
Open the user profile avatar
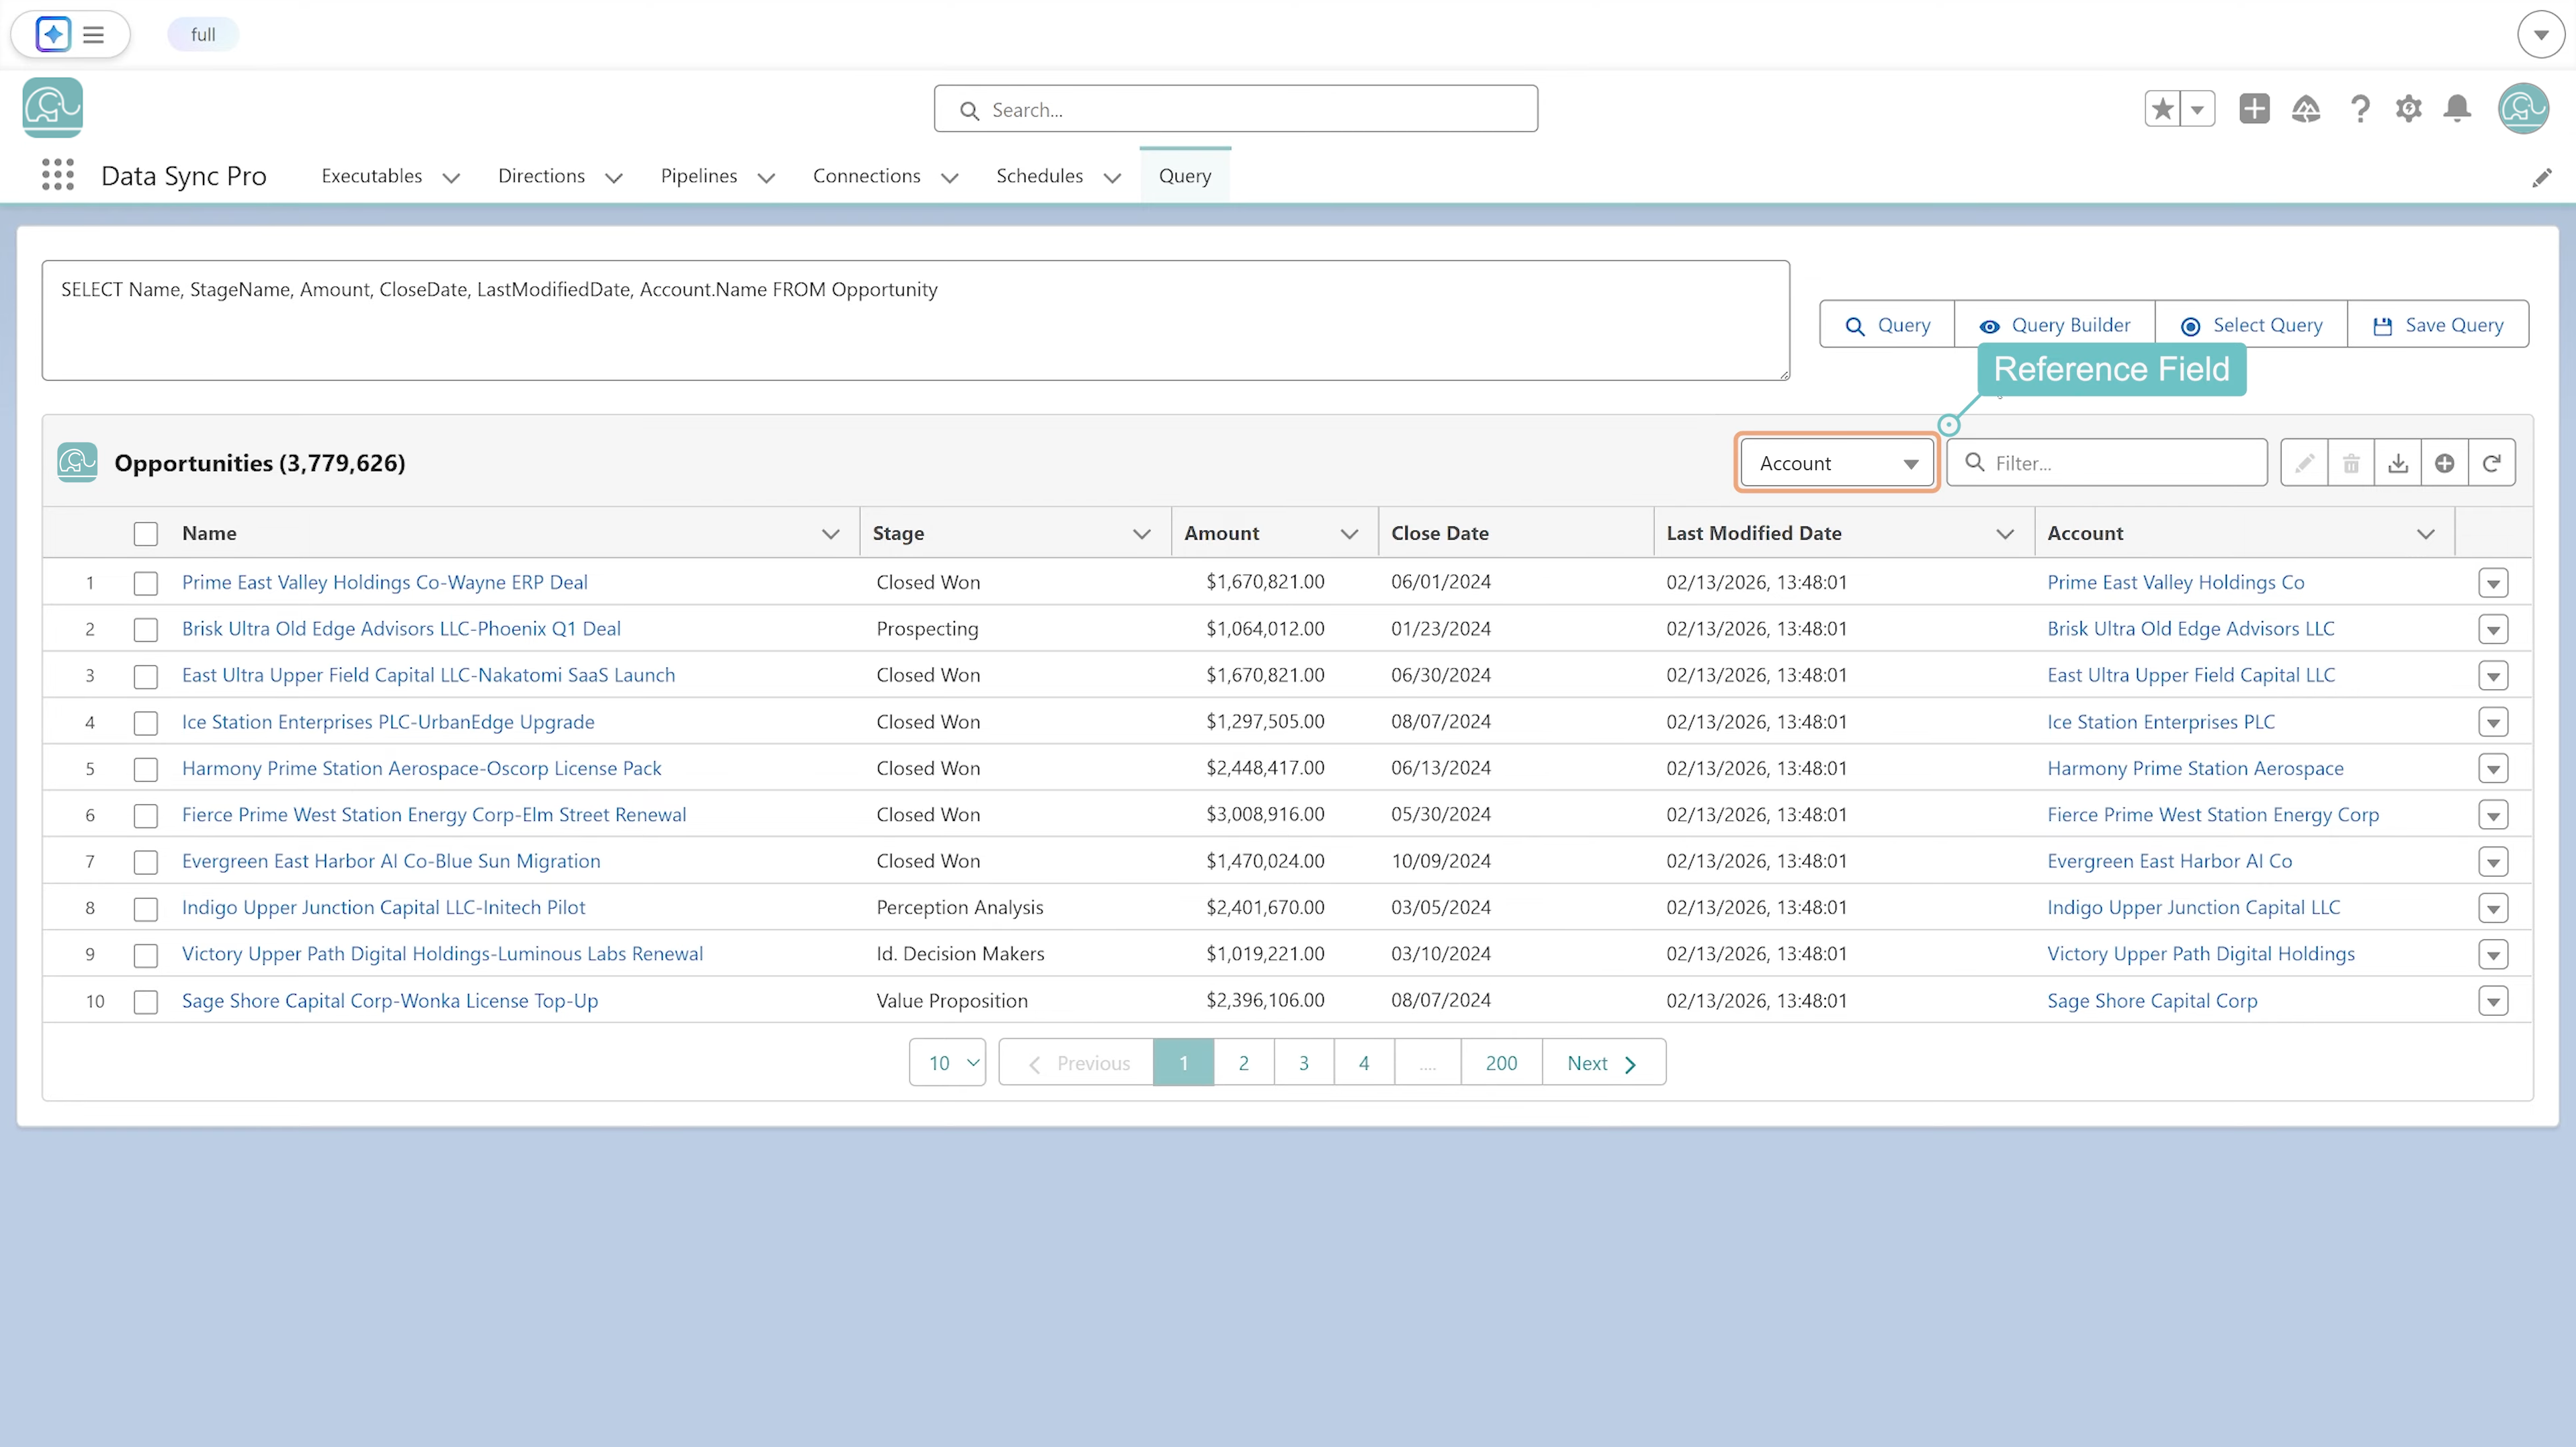coord(2523,109)
